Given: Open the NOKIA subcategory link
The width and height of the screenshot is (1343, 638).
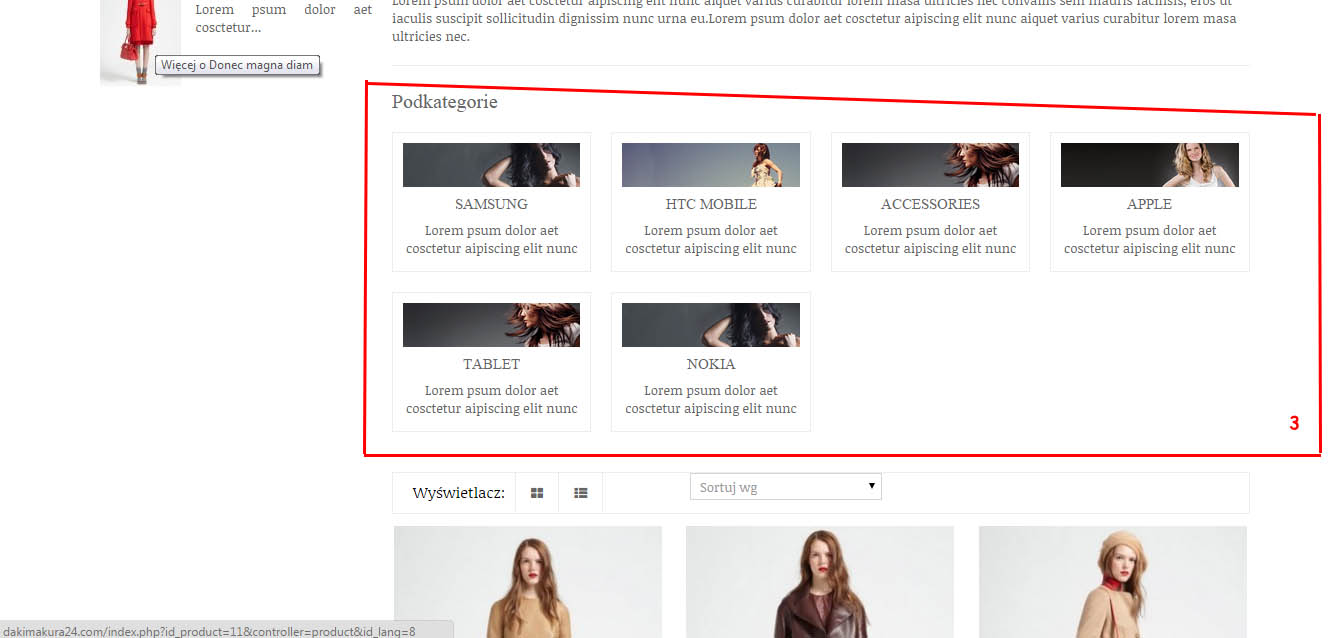Looking at the screenshot, I should [711, 364].
